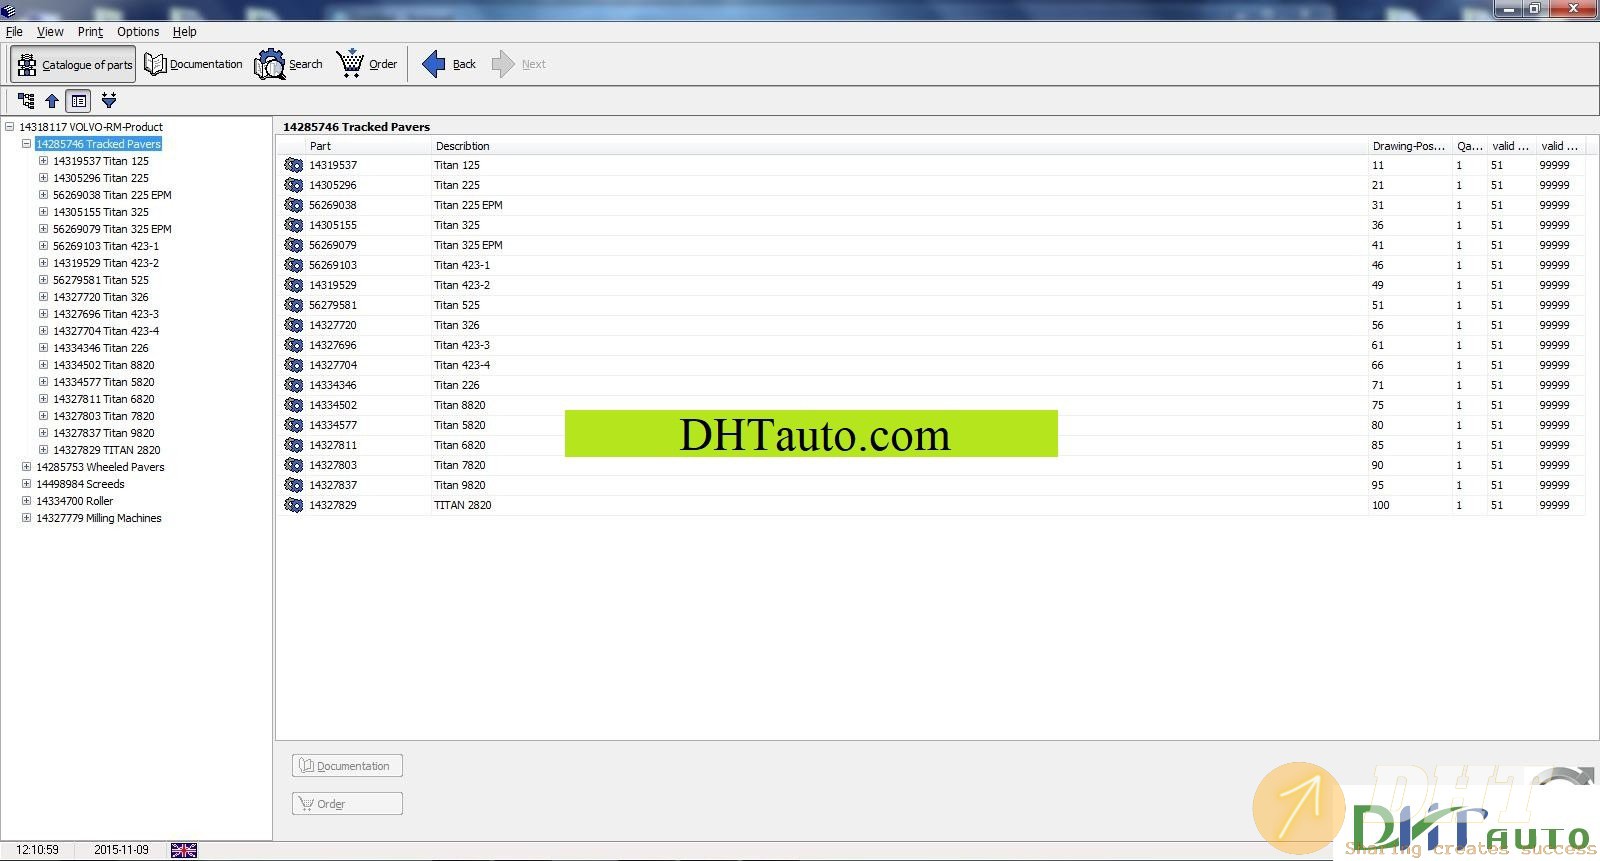Click the tree structure icon in secondary toolbar
1600x861 pixels.
[x=26, y=101]
